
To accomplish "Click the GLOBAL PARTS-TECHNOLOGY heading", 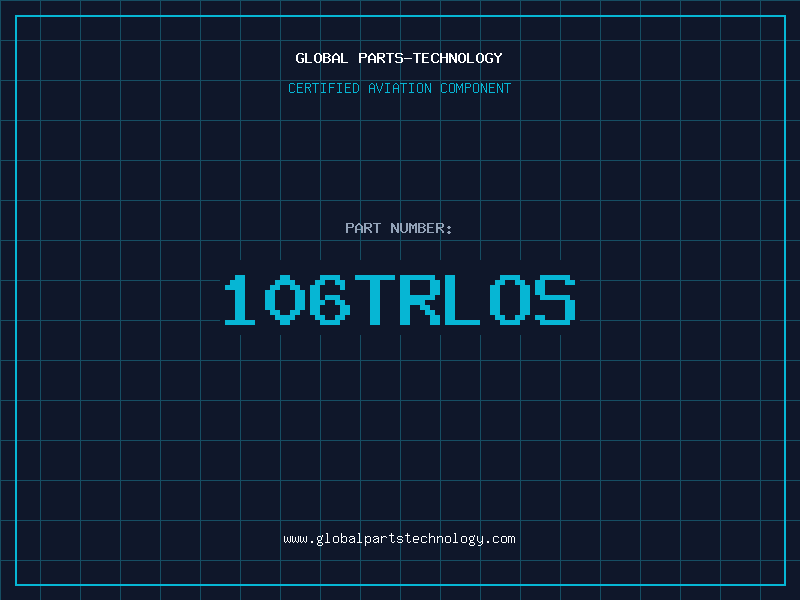I will pyautogui.click(x=399, y=58).
